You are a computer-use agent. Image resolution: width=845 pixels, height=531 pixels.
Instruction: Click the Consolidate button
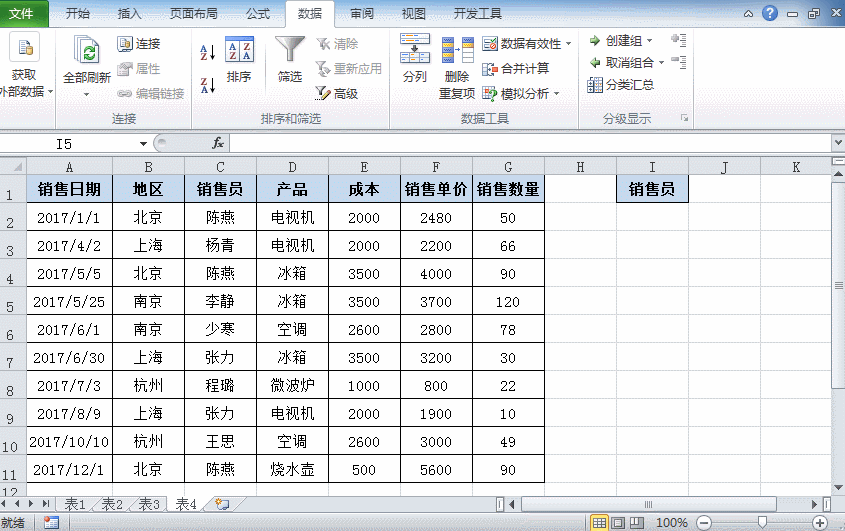pos(516,68)
